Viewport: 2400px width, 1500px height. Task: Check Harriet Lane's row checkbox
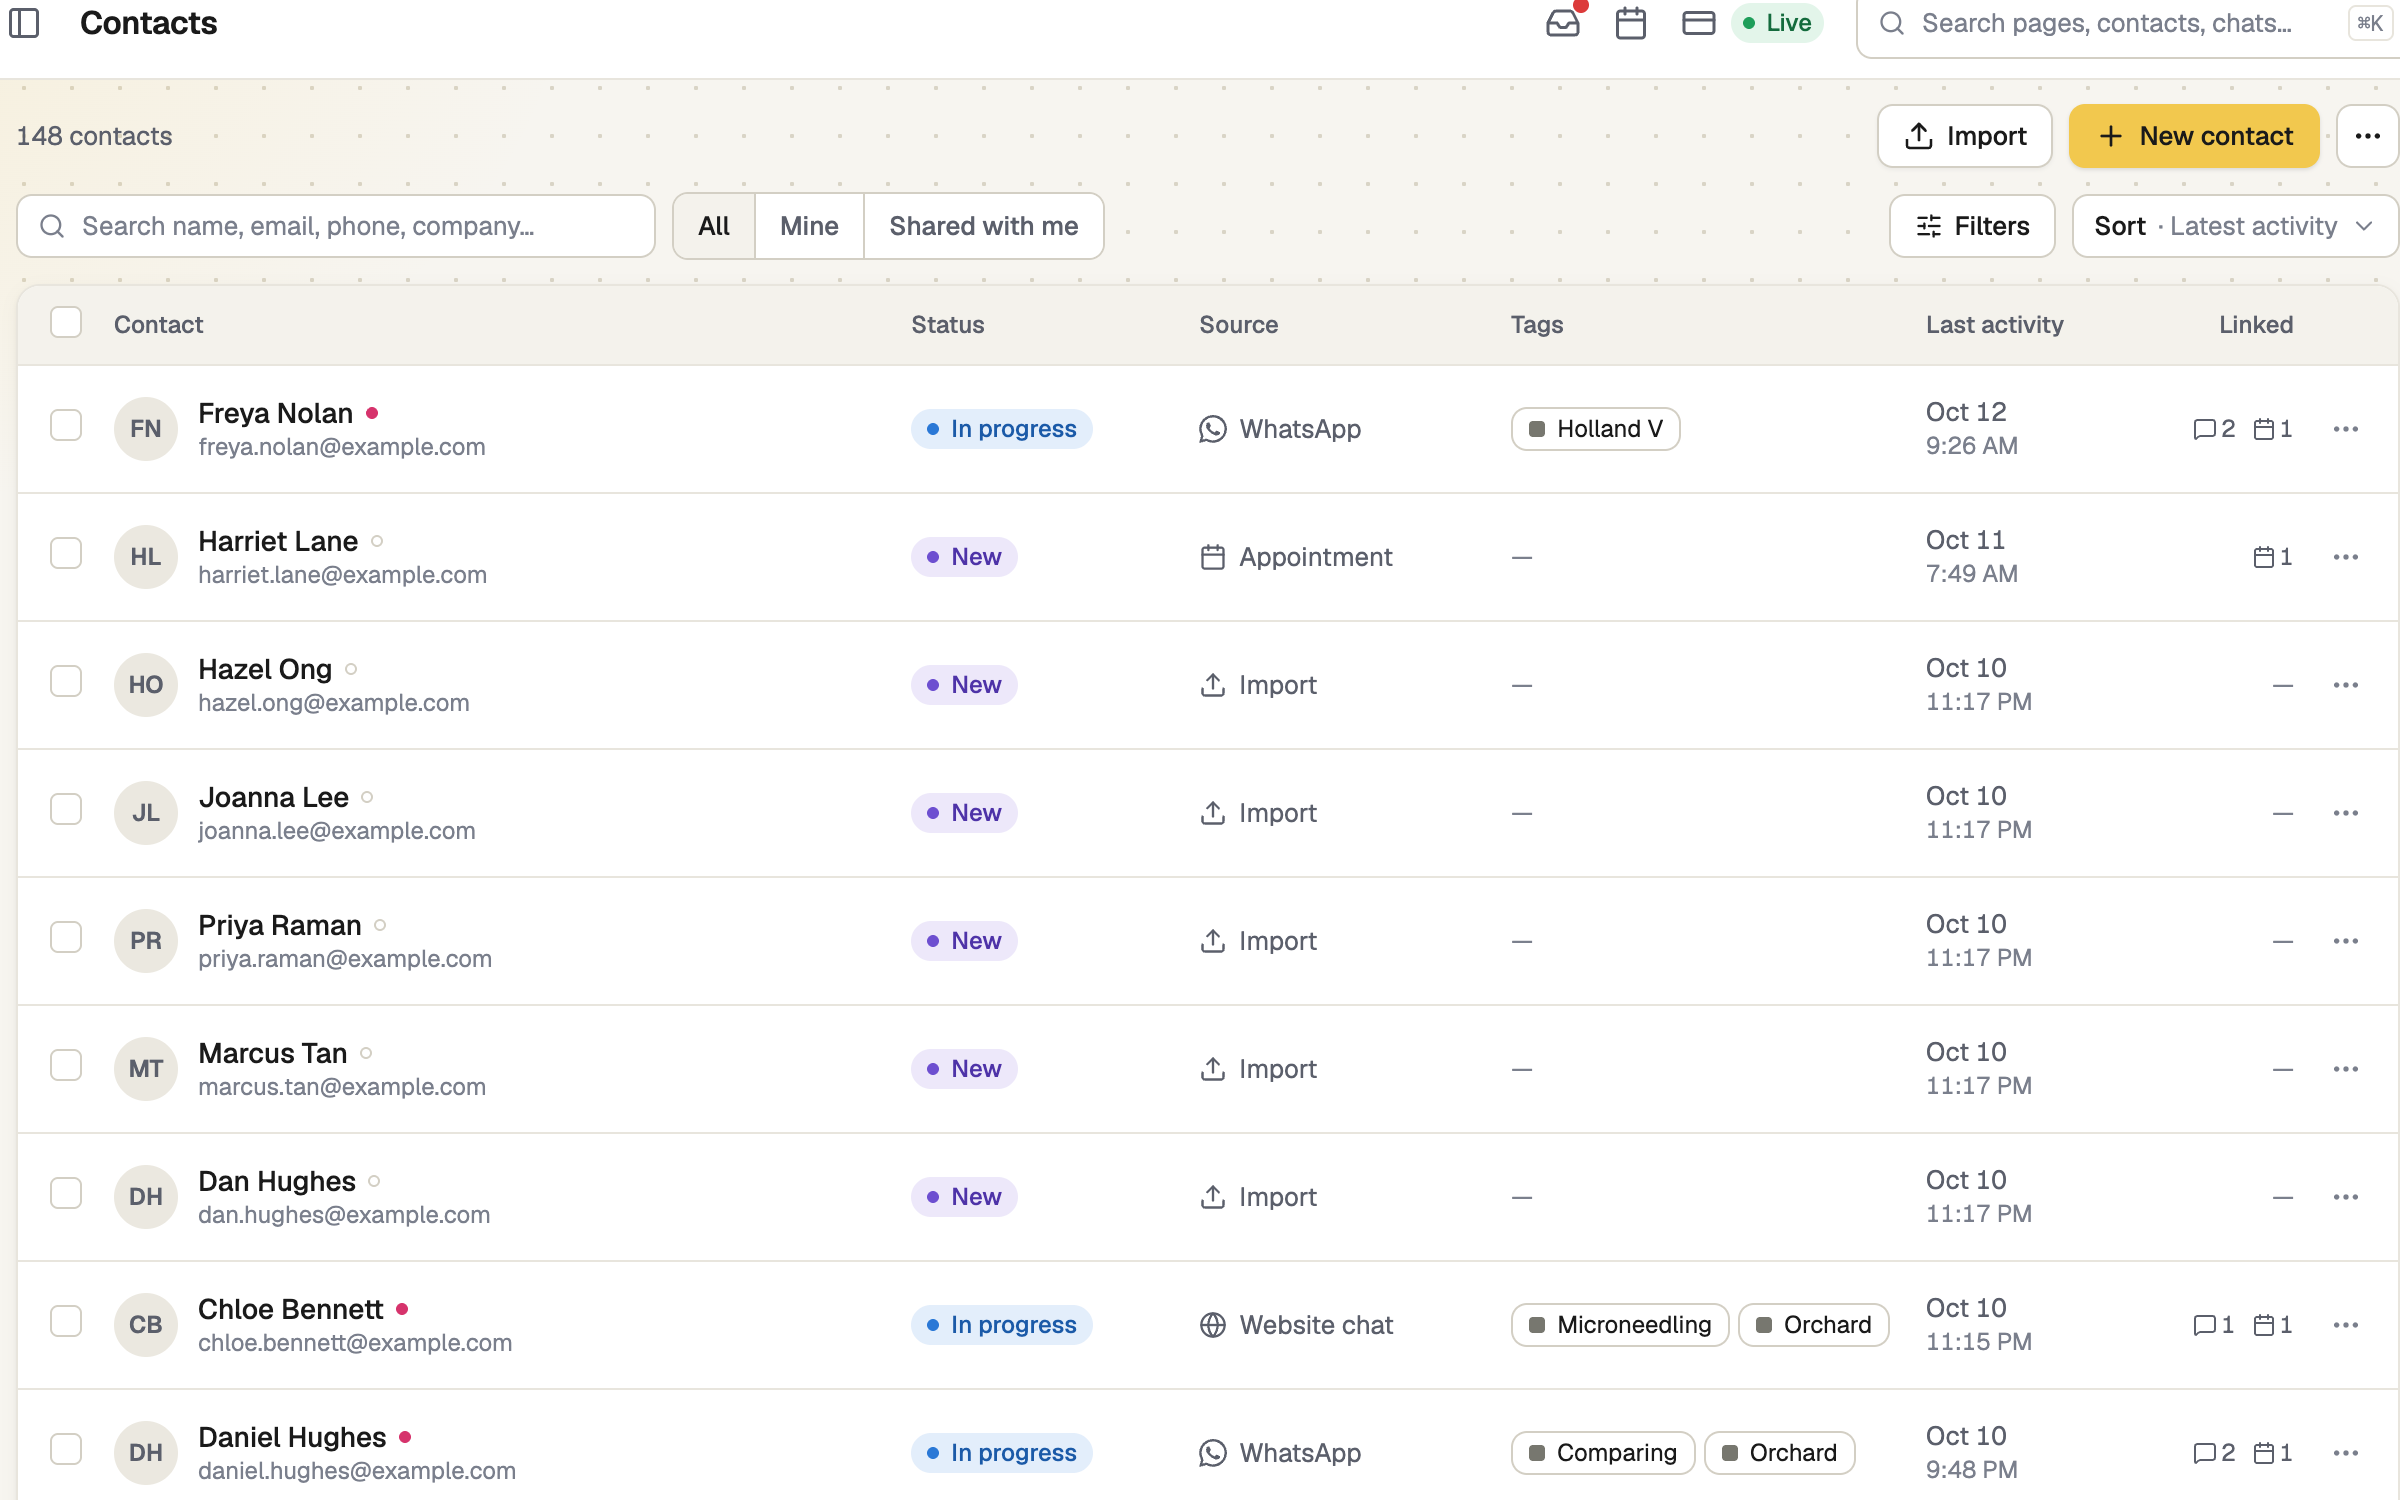coord(66,553)
